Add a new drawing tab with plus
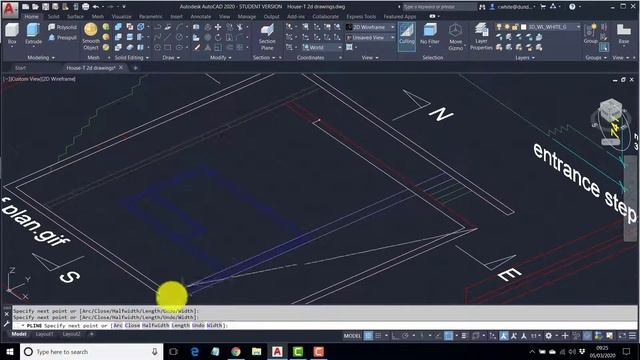The image size is (640, 360). tap(136, 68)
